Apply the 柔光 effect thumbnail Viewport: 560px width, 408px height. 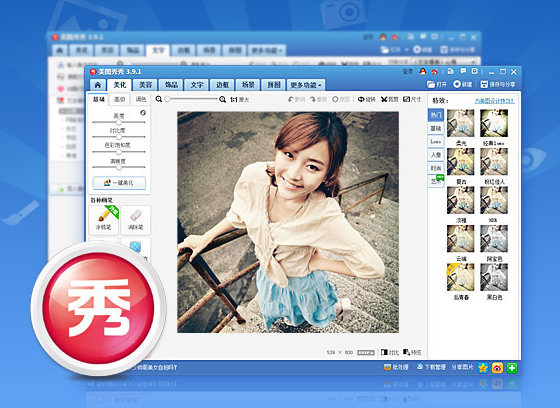point(461,123)
